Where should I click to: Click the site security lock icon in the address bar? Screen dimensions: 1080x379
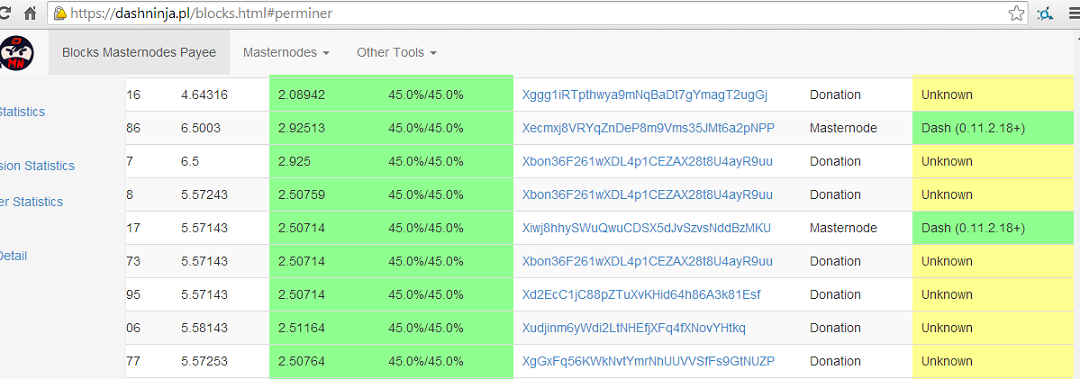(61, 13)
